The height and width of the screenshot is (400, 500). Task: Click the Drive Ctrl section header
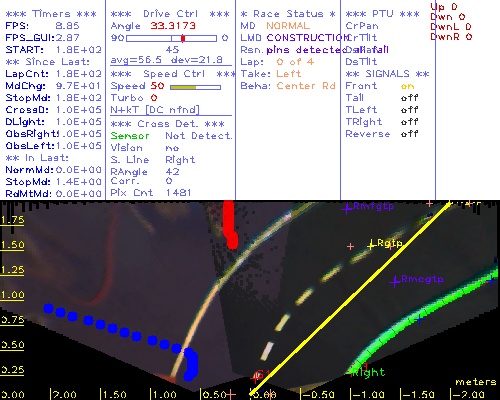170,14
